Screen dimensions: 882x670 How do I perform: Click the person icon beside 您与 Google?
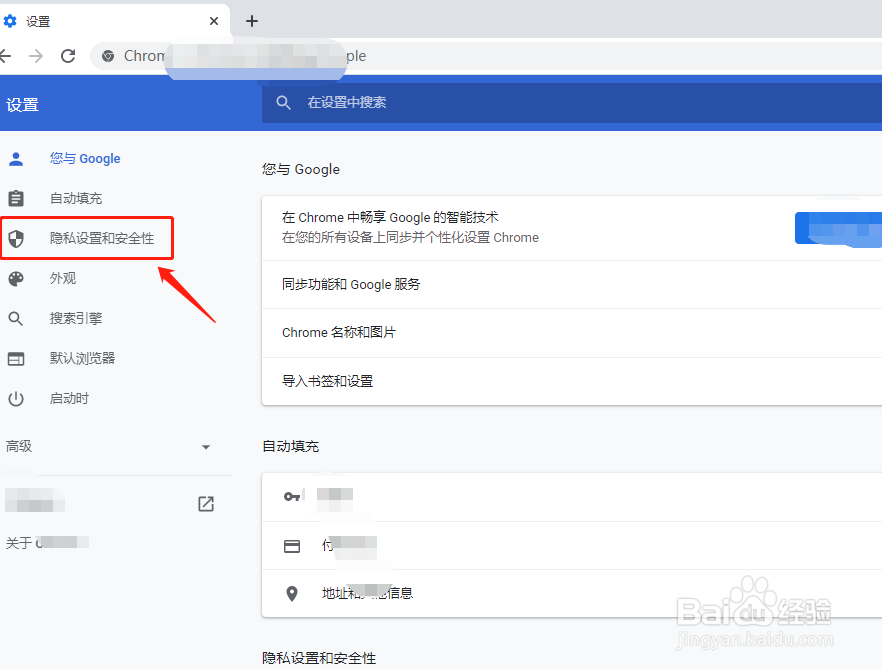(16, 159)
